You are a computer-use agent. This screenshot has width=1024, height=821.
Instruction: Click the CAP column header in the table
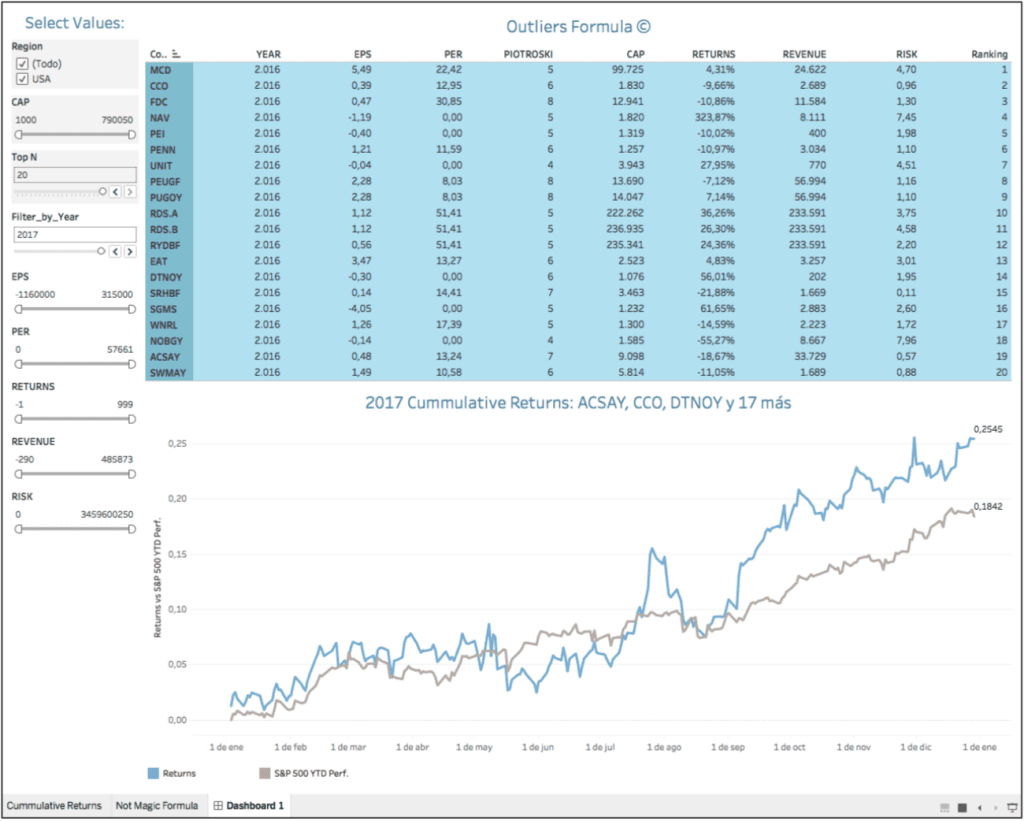[x=635, y=55]
